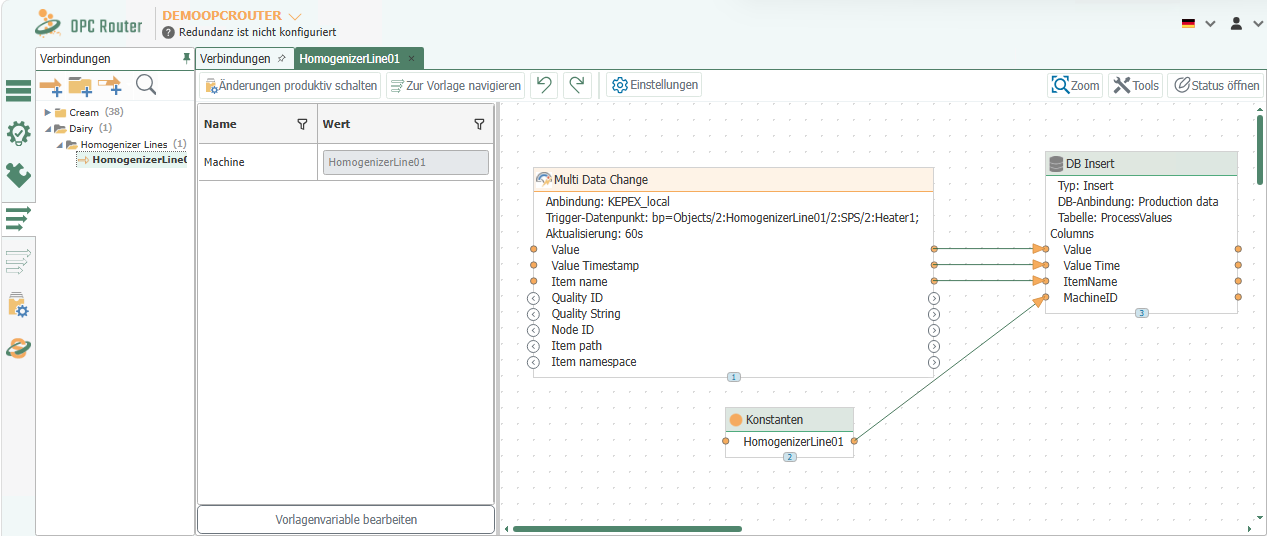Undo the last change
Screen dimensions: 1267x536
[544, 85]
